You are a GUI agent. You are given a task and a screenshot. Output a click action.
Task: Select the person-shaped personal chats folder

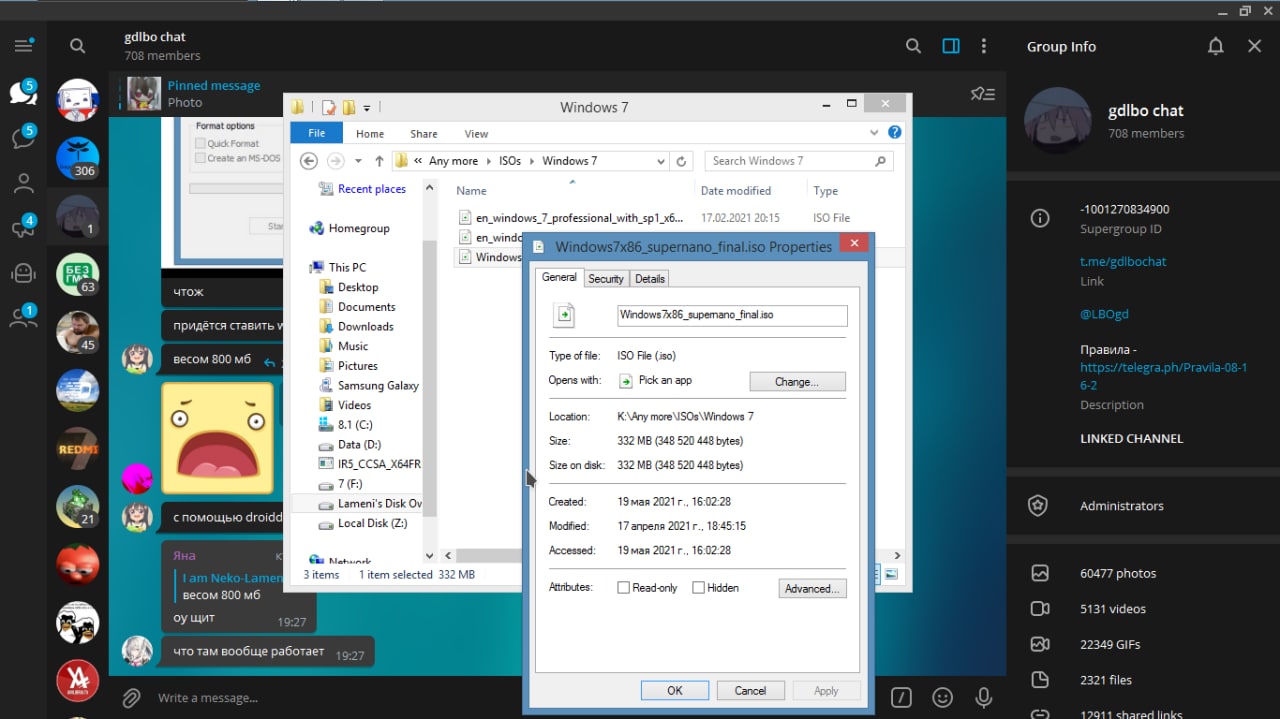point(23,183)
